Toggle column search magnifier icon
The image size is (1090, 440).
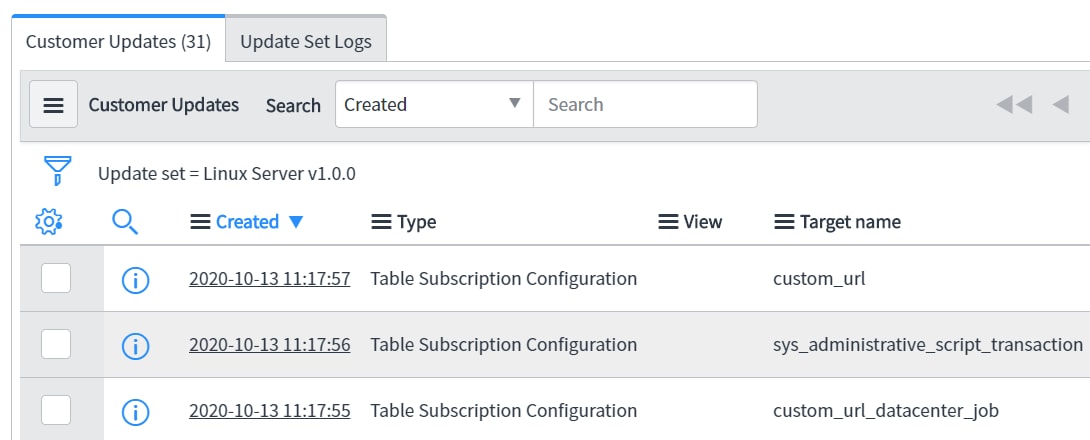point(125,222)
